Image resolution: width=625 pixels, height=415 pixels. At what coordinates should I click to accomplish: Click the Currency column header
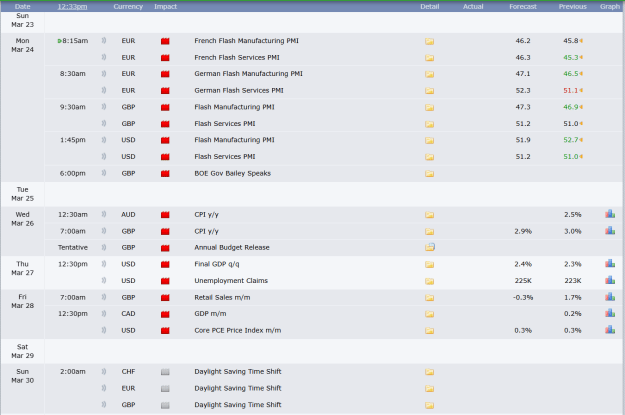[x=128, y=6]
